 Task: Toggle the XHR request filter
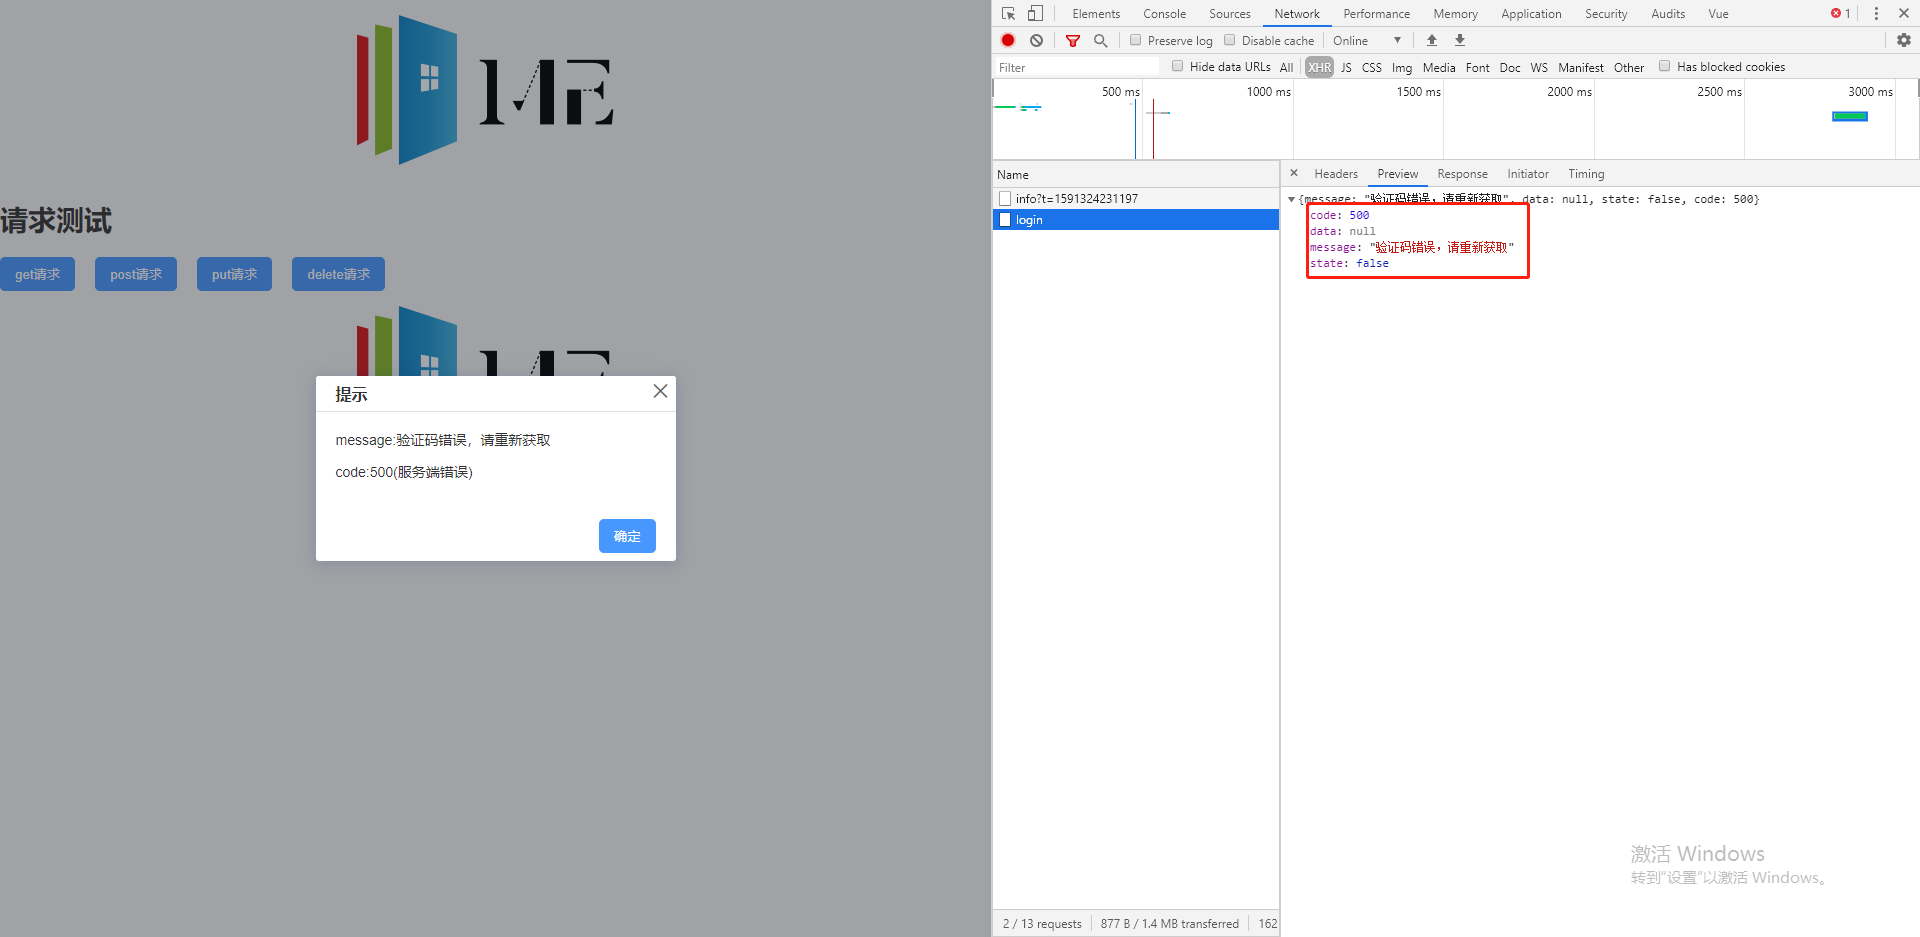coord(1319,67)
